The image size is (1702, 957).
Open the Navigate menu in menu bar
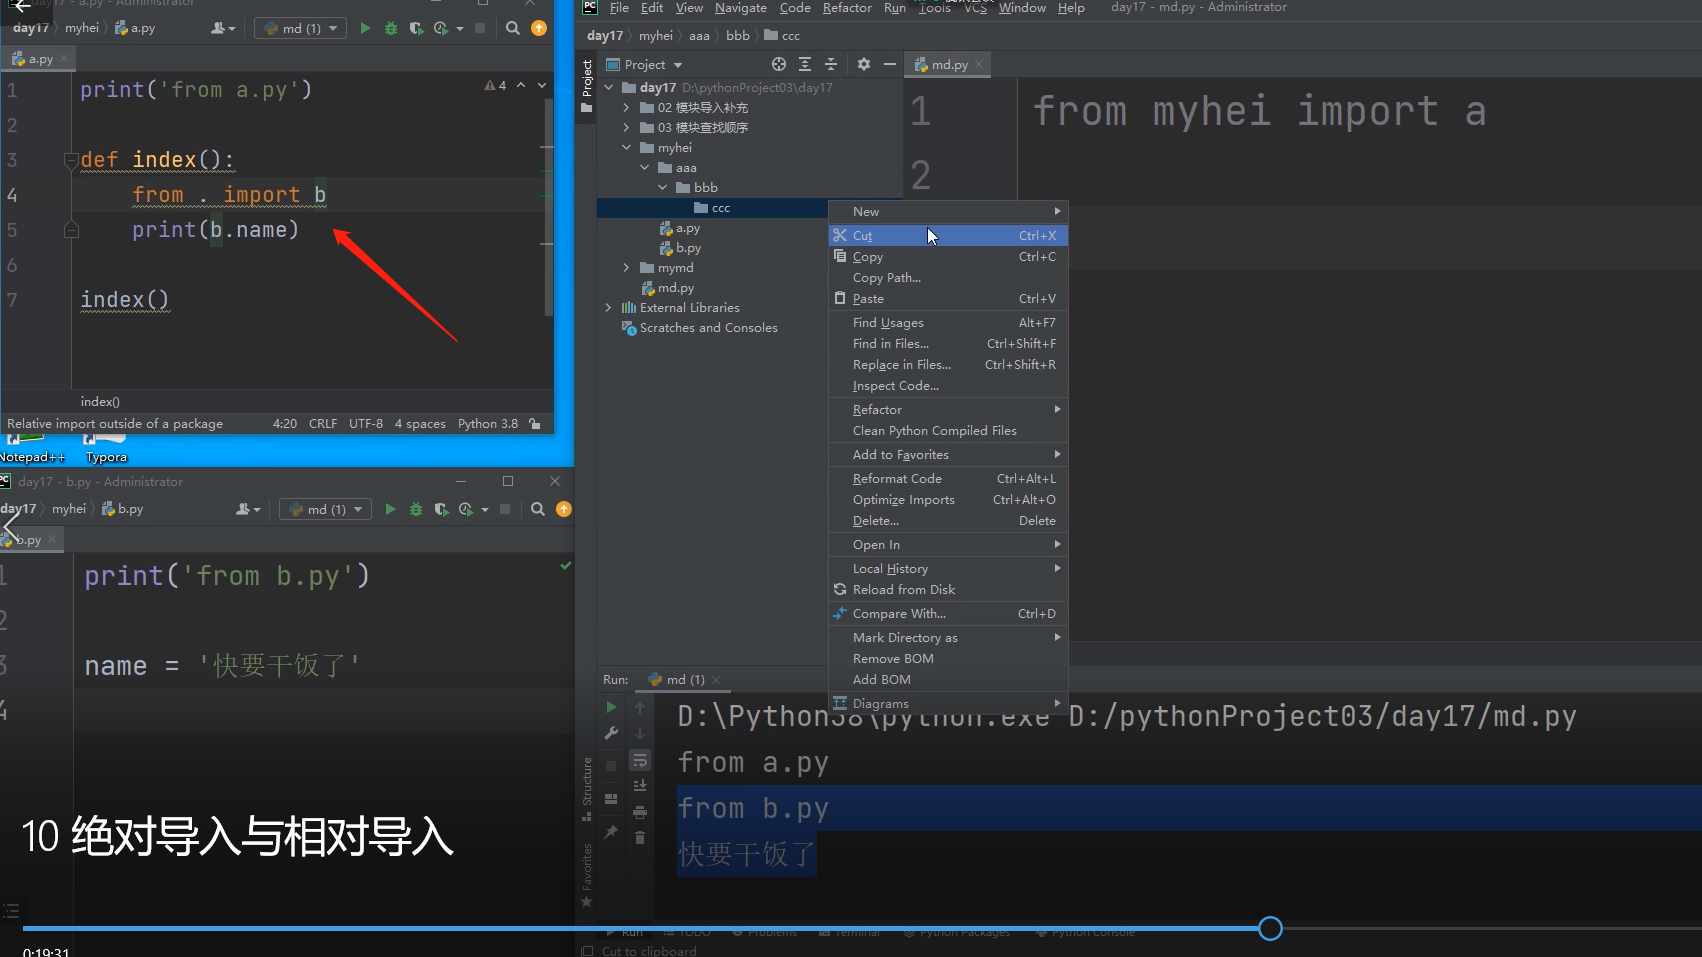coord(741,8)
